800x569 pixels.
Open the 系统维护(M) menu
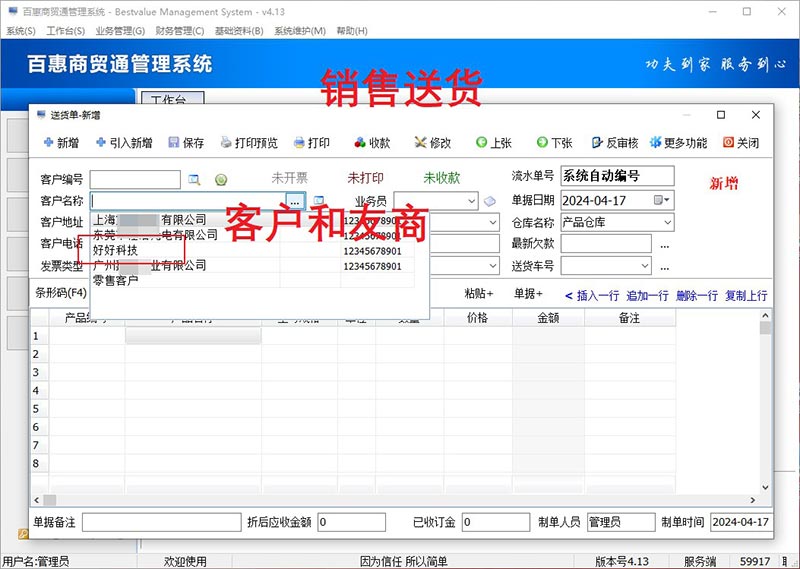300,31
